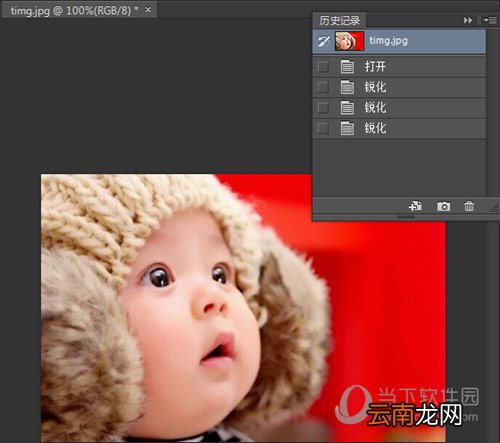
Task: Set history brush source on 打开 state
Action: pos(323,67)
